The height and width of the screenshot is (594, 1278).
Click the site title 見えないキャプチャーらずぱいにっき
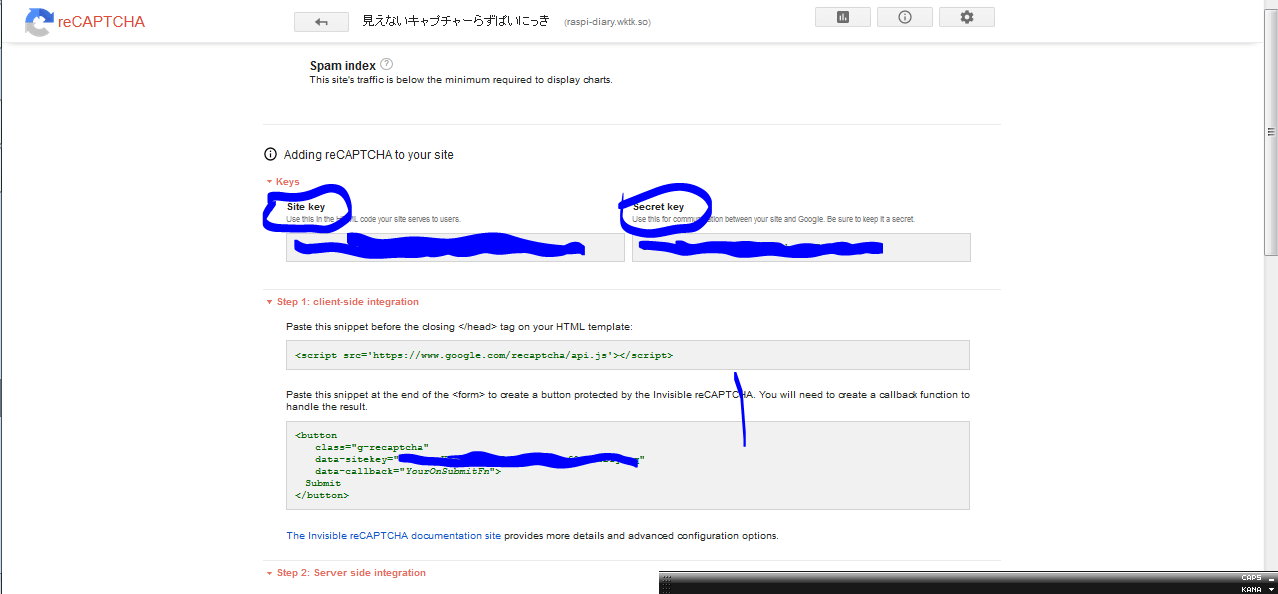click(456, 21)
